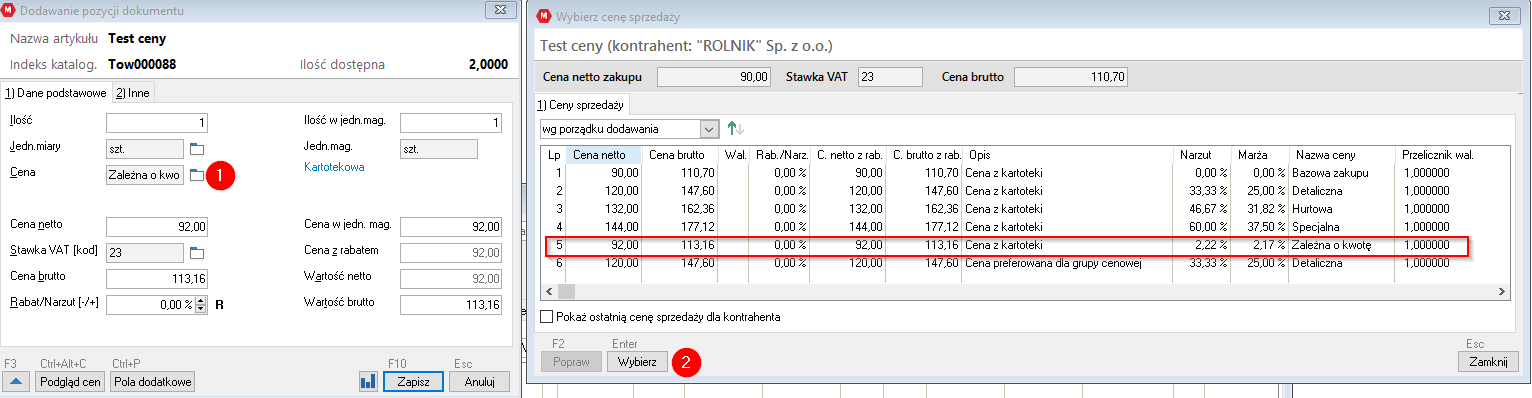Click the Cena 'Zależna o kwo' field
The width and height of the screenshot is (1532, 398).
pos(145,175)
